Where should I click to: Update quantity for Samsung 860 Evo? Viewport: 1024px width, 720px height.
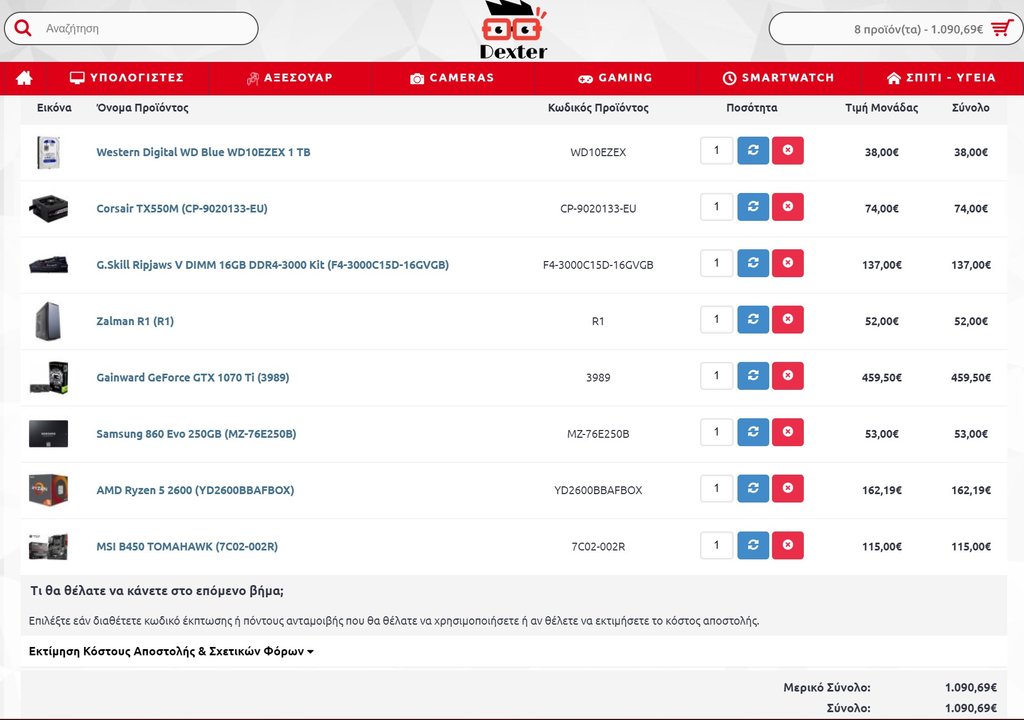pyautogui.click(x=753, y=432)
